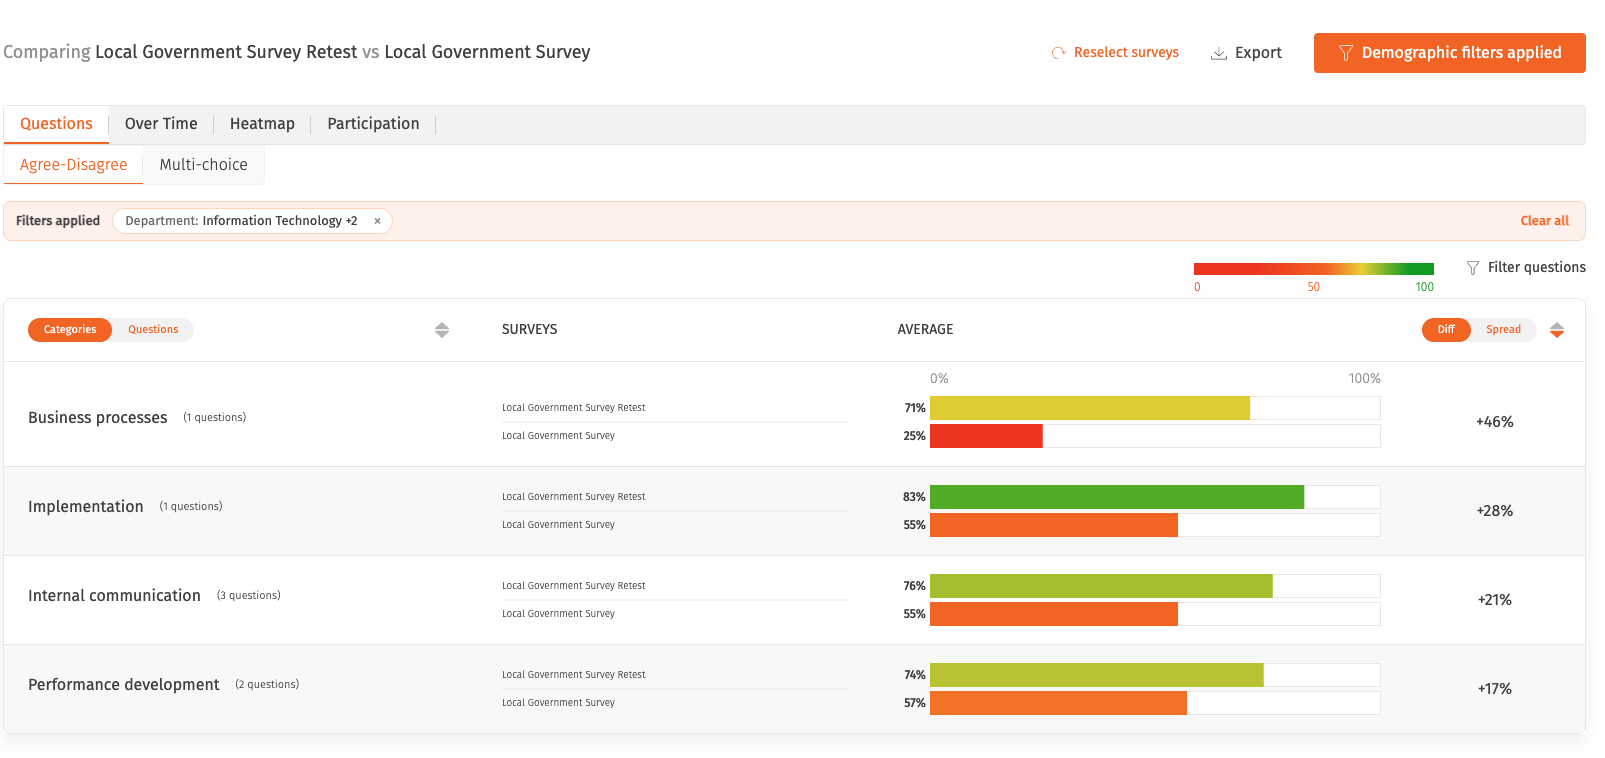
Task: Expand the Internal communication category row
Action: click(x=794, y=600)
